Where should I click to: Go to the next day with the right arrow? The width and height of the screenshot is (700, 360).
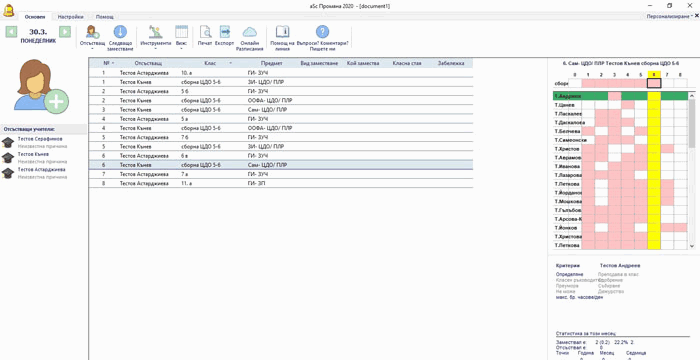point(65,31)
